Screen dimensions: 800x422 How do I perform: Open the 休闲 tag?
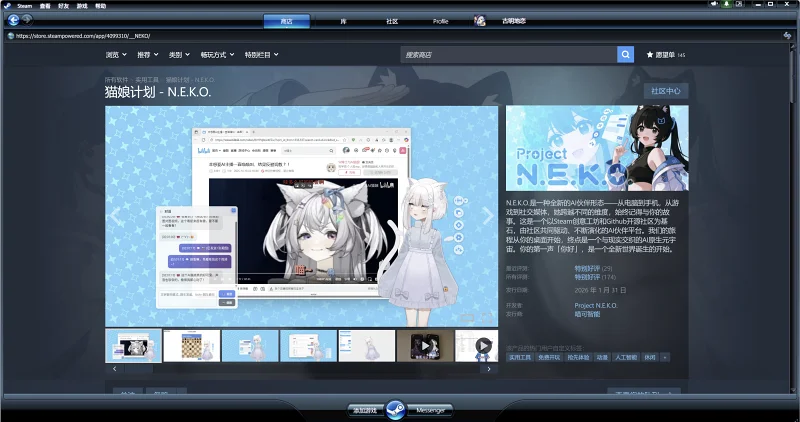(650, 357)
